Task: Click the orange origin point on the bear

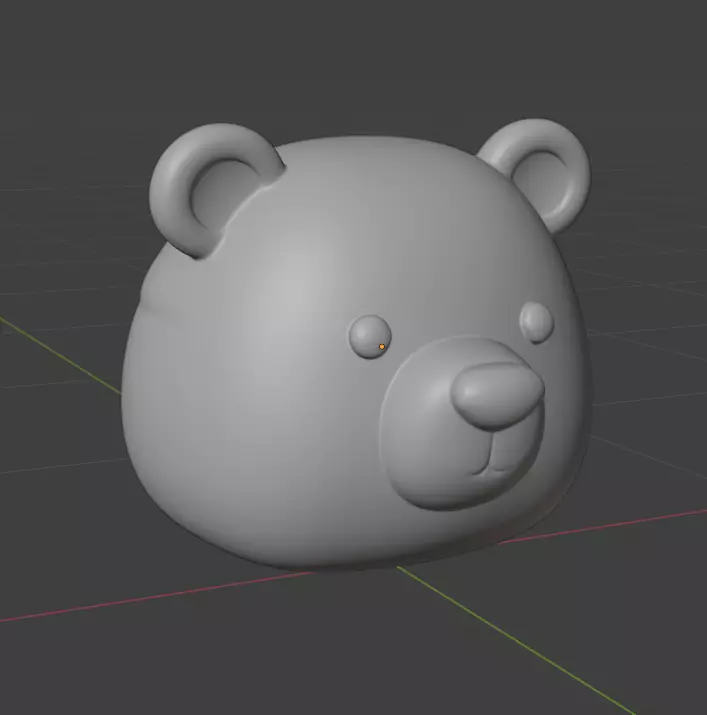Action: [382, 347]
